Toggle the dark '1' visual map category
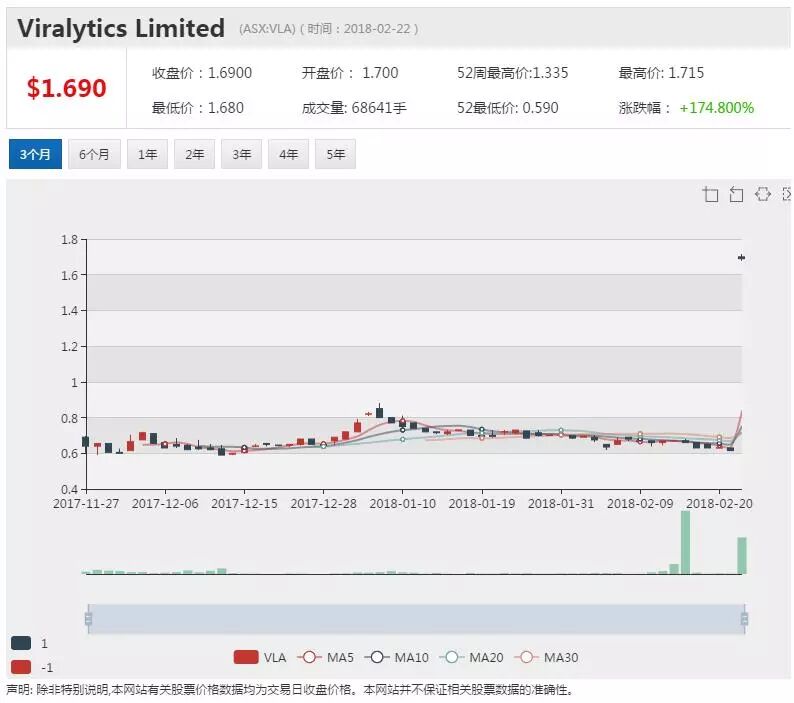 pyautogui.click(x=29, y=643)
